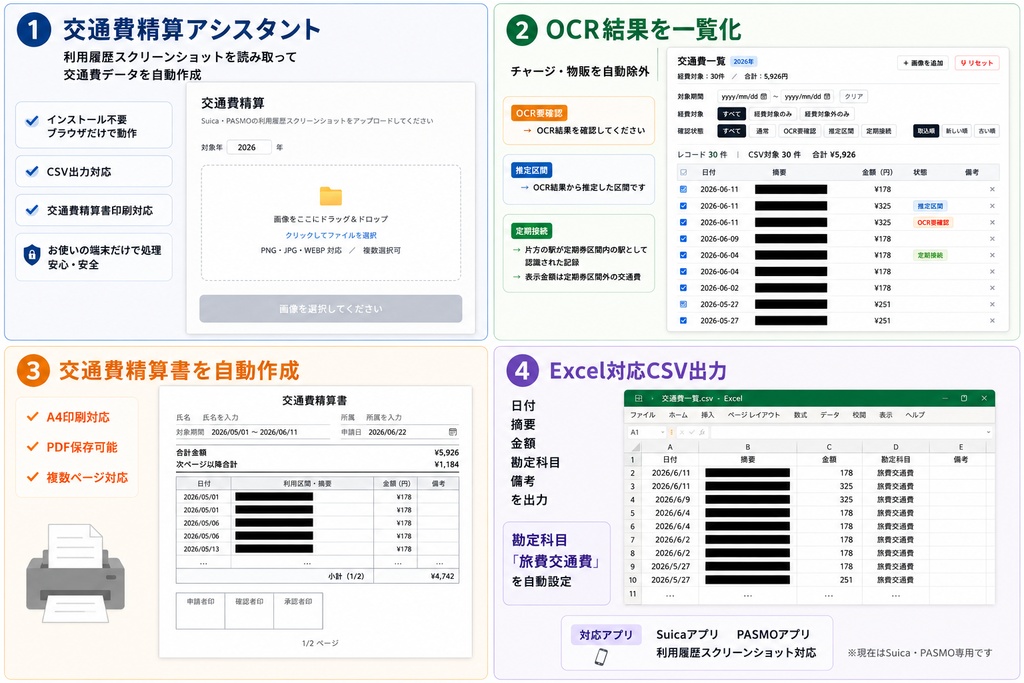The image size is (1024, 683).
Task: Select Excel column header D
Action: pos(896,447)
